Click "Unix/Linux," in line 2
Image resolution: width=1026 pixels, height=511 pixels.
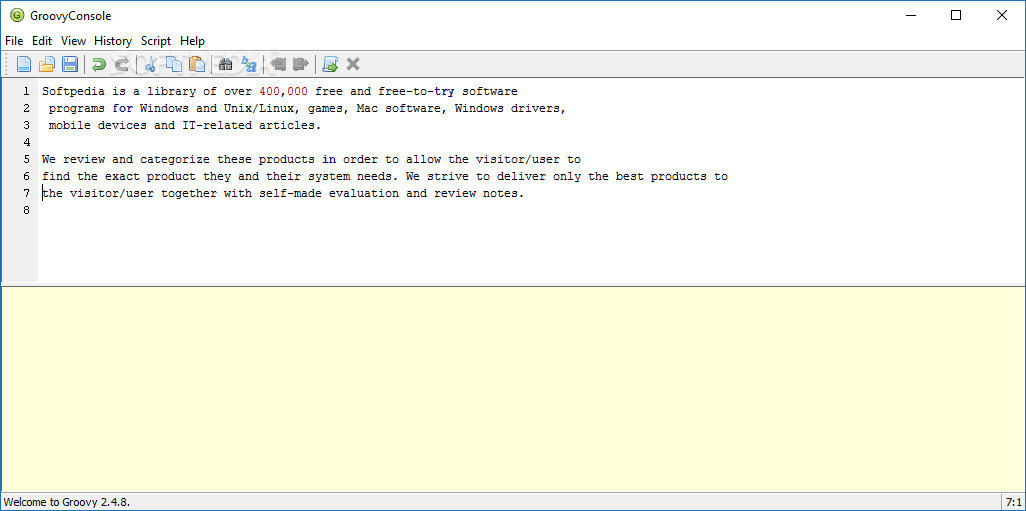point(262,109)
